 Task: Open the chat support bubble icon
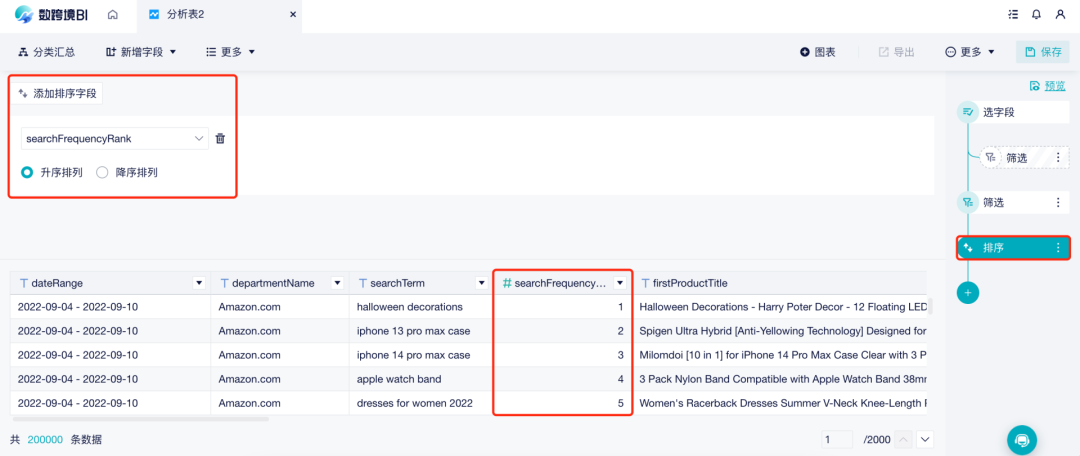click(1022, 439)
